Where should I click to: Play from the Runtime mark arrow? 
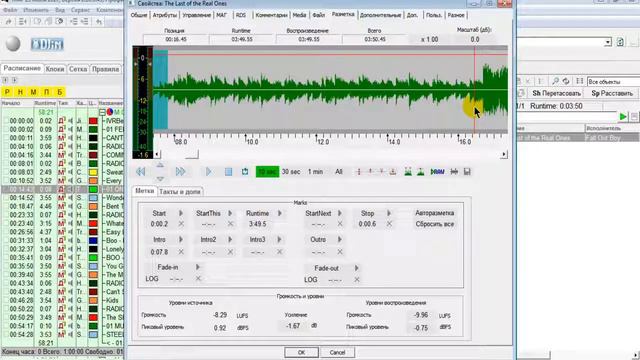point(280,213)
